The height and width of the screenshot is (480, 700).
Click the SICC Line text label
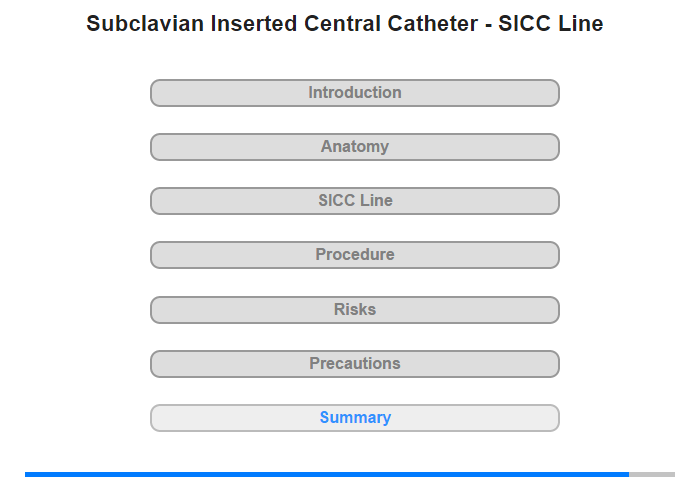[x=355, y=200]
